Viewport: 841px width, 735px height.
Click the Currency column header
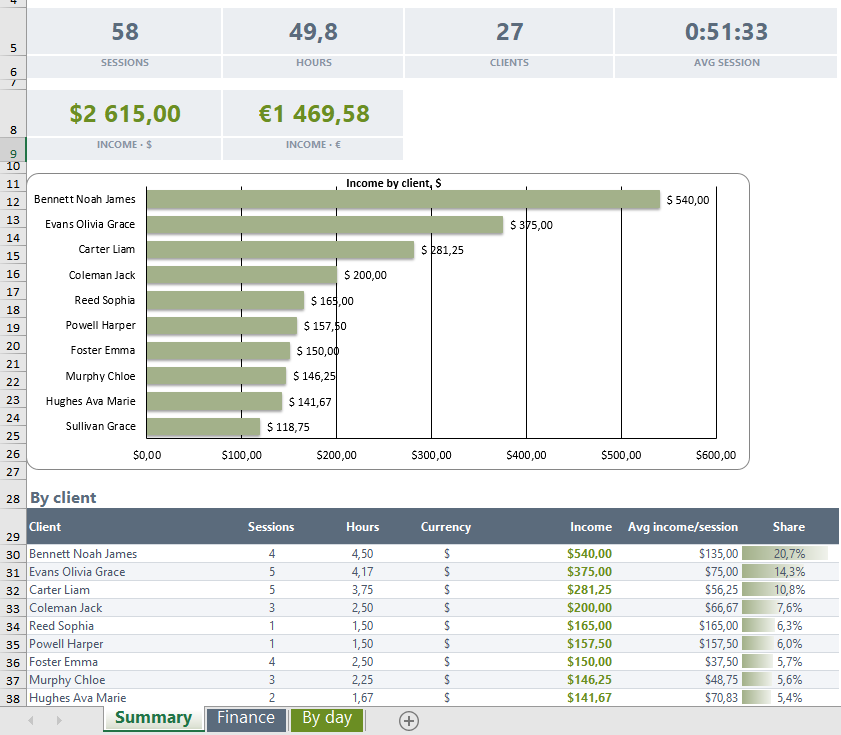point(446,527)
